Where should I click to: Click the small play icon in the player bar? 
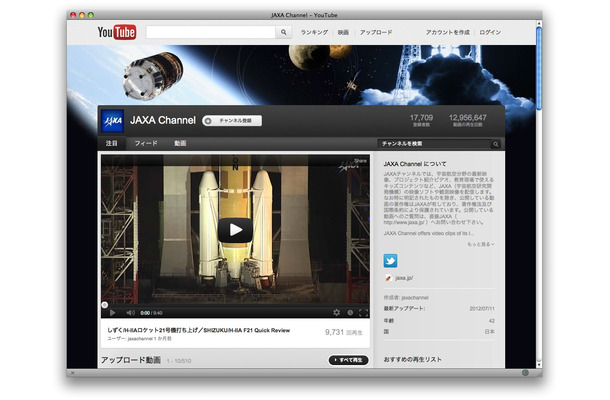112,312
